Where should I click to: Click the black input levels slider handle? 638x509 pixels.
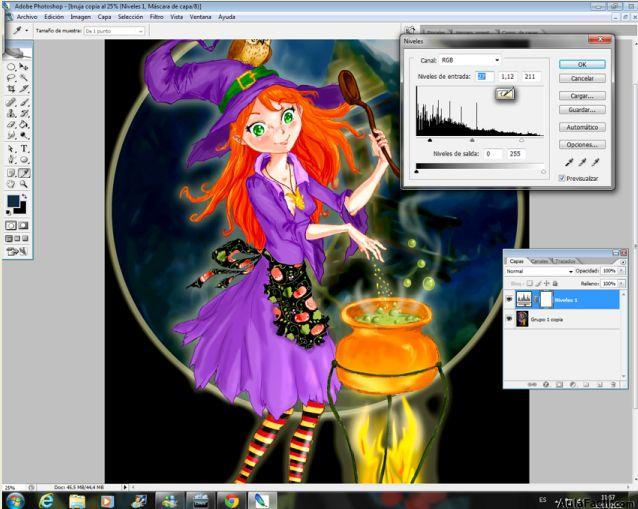click(430, 140)
